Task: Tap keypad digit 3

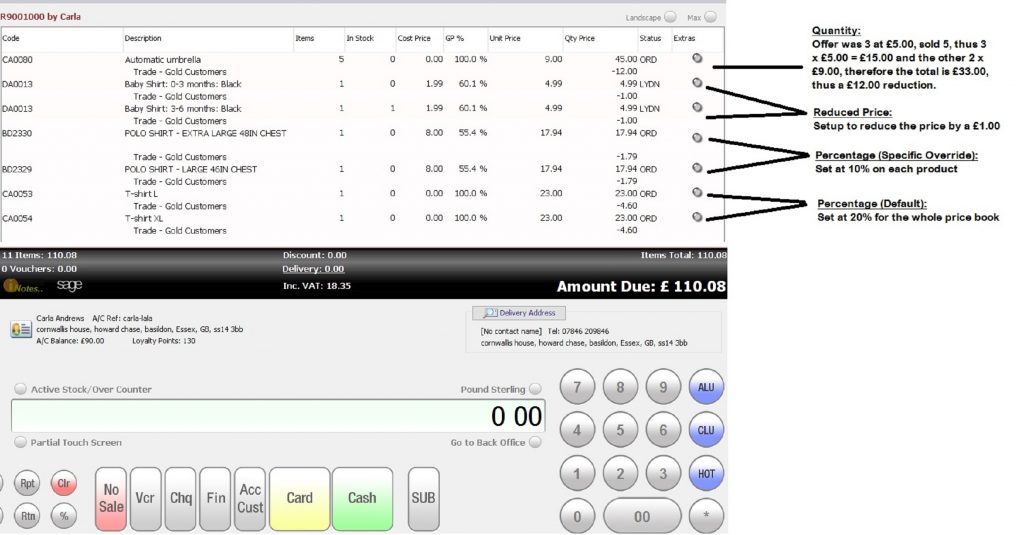Action: point(663,474)
